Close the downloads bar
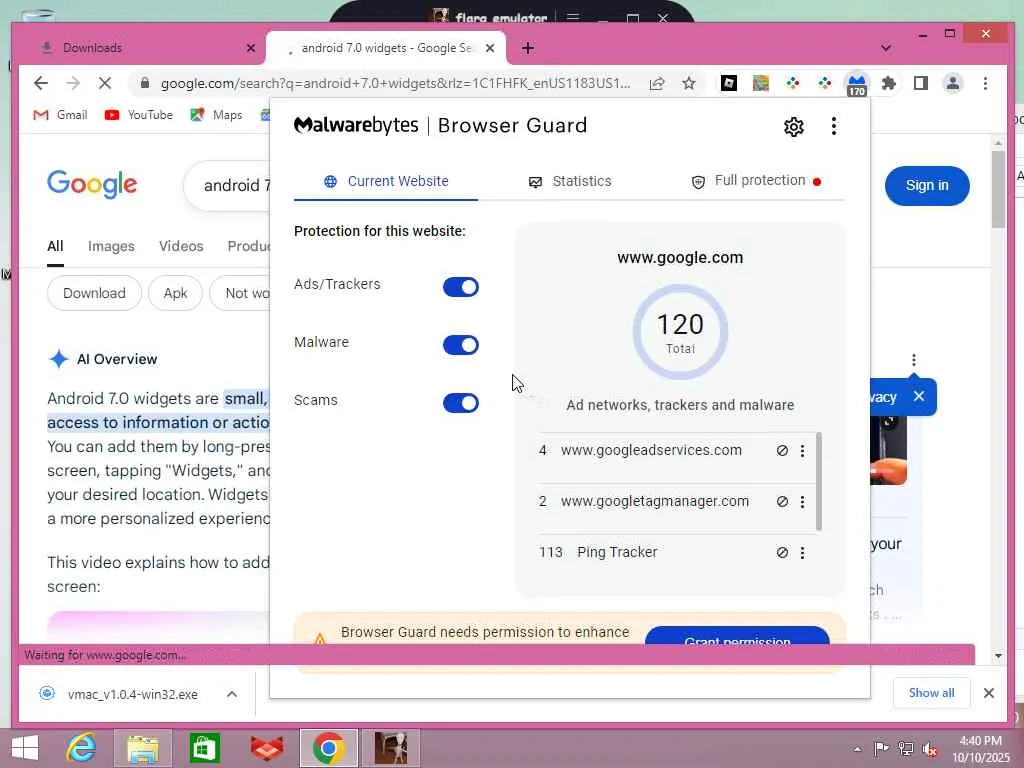Image resolution: width=1024 pixels, height=768 pixels. (989, 693)
